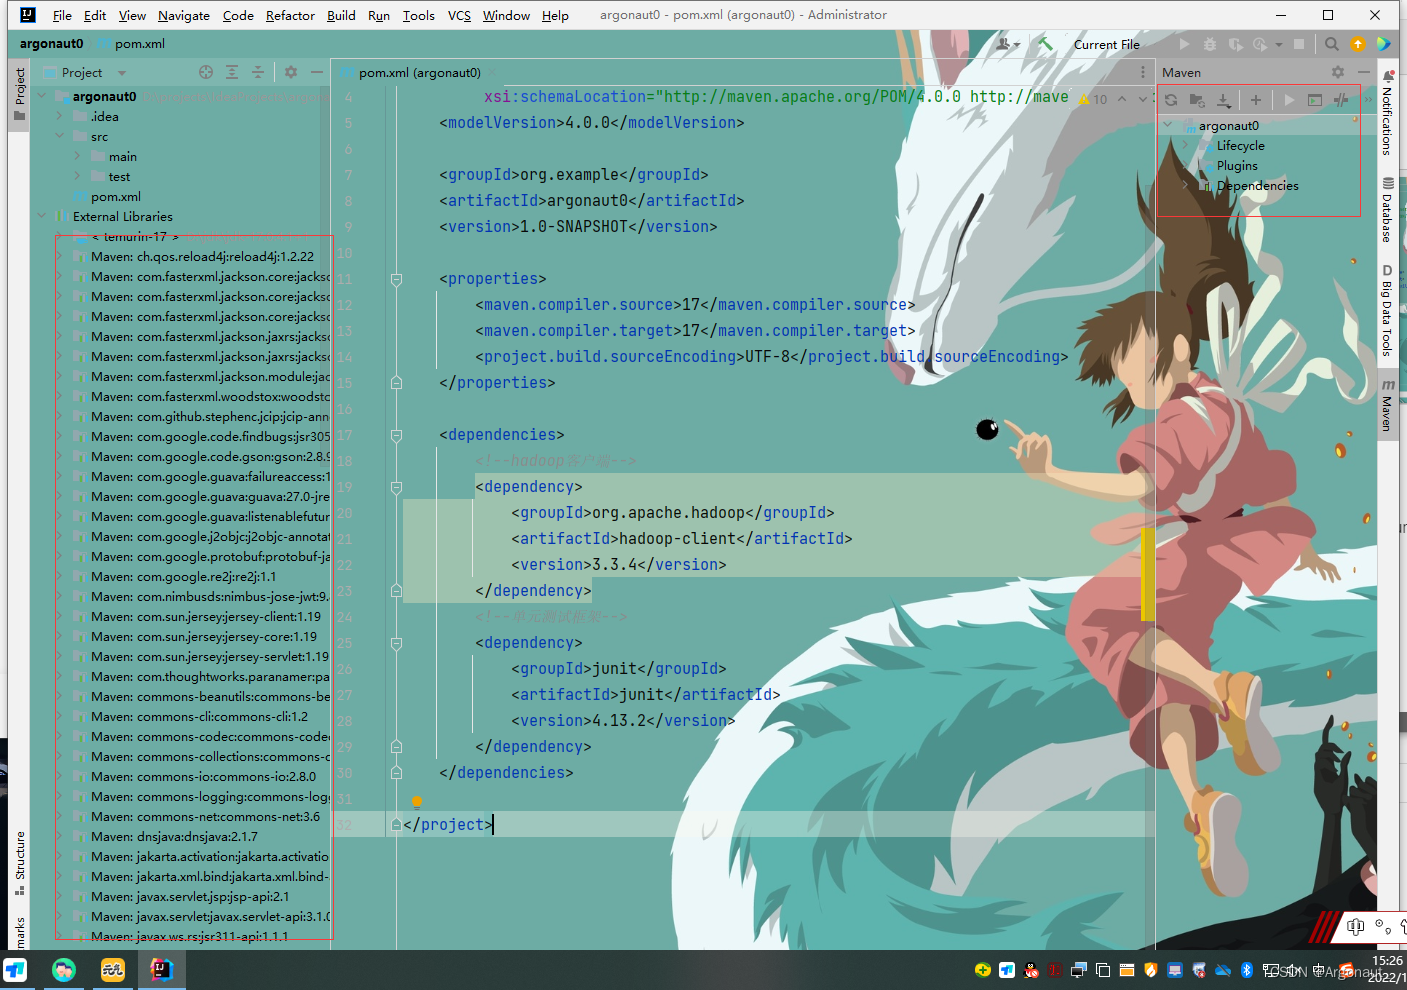The image size is (1407, 990).
Task: Expand Plugins in Maven panel
Action: pyautogui.click(x=1185, y=166)
